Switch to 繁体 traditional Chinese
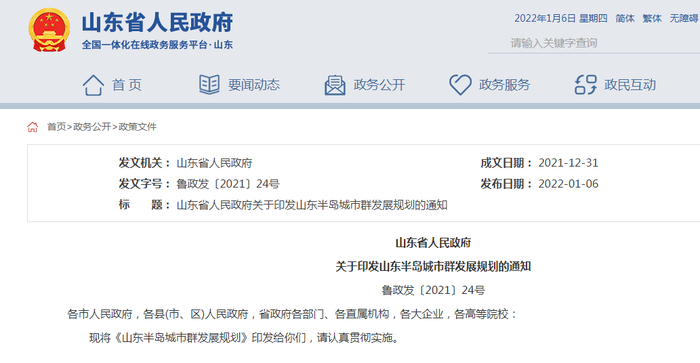Viewport: 700px width, 363px height. pos(652,18)
